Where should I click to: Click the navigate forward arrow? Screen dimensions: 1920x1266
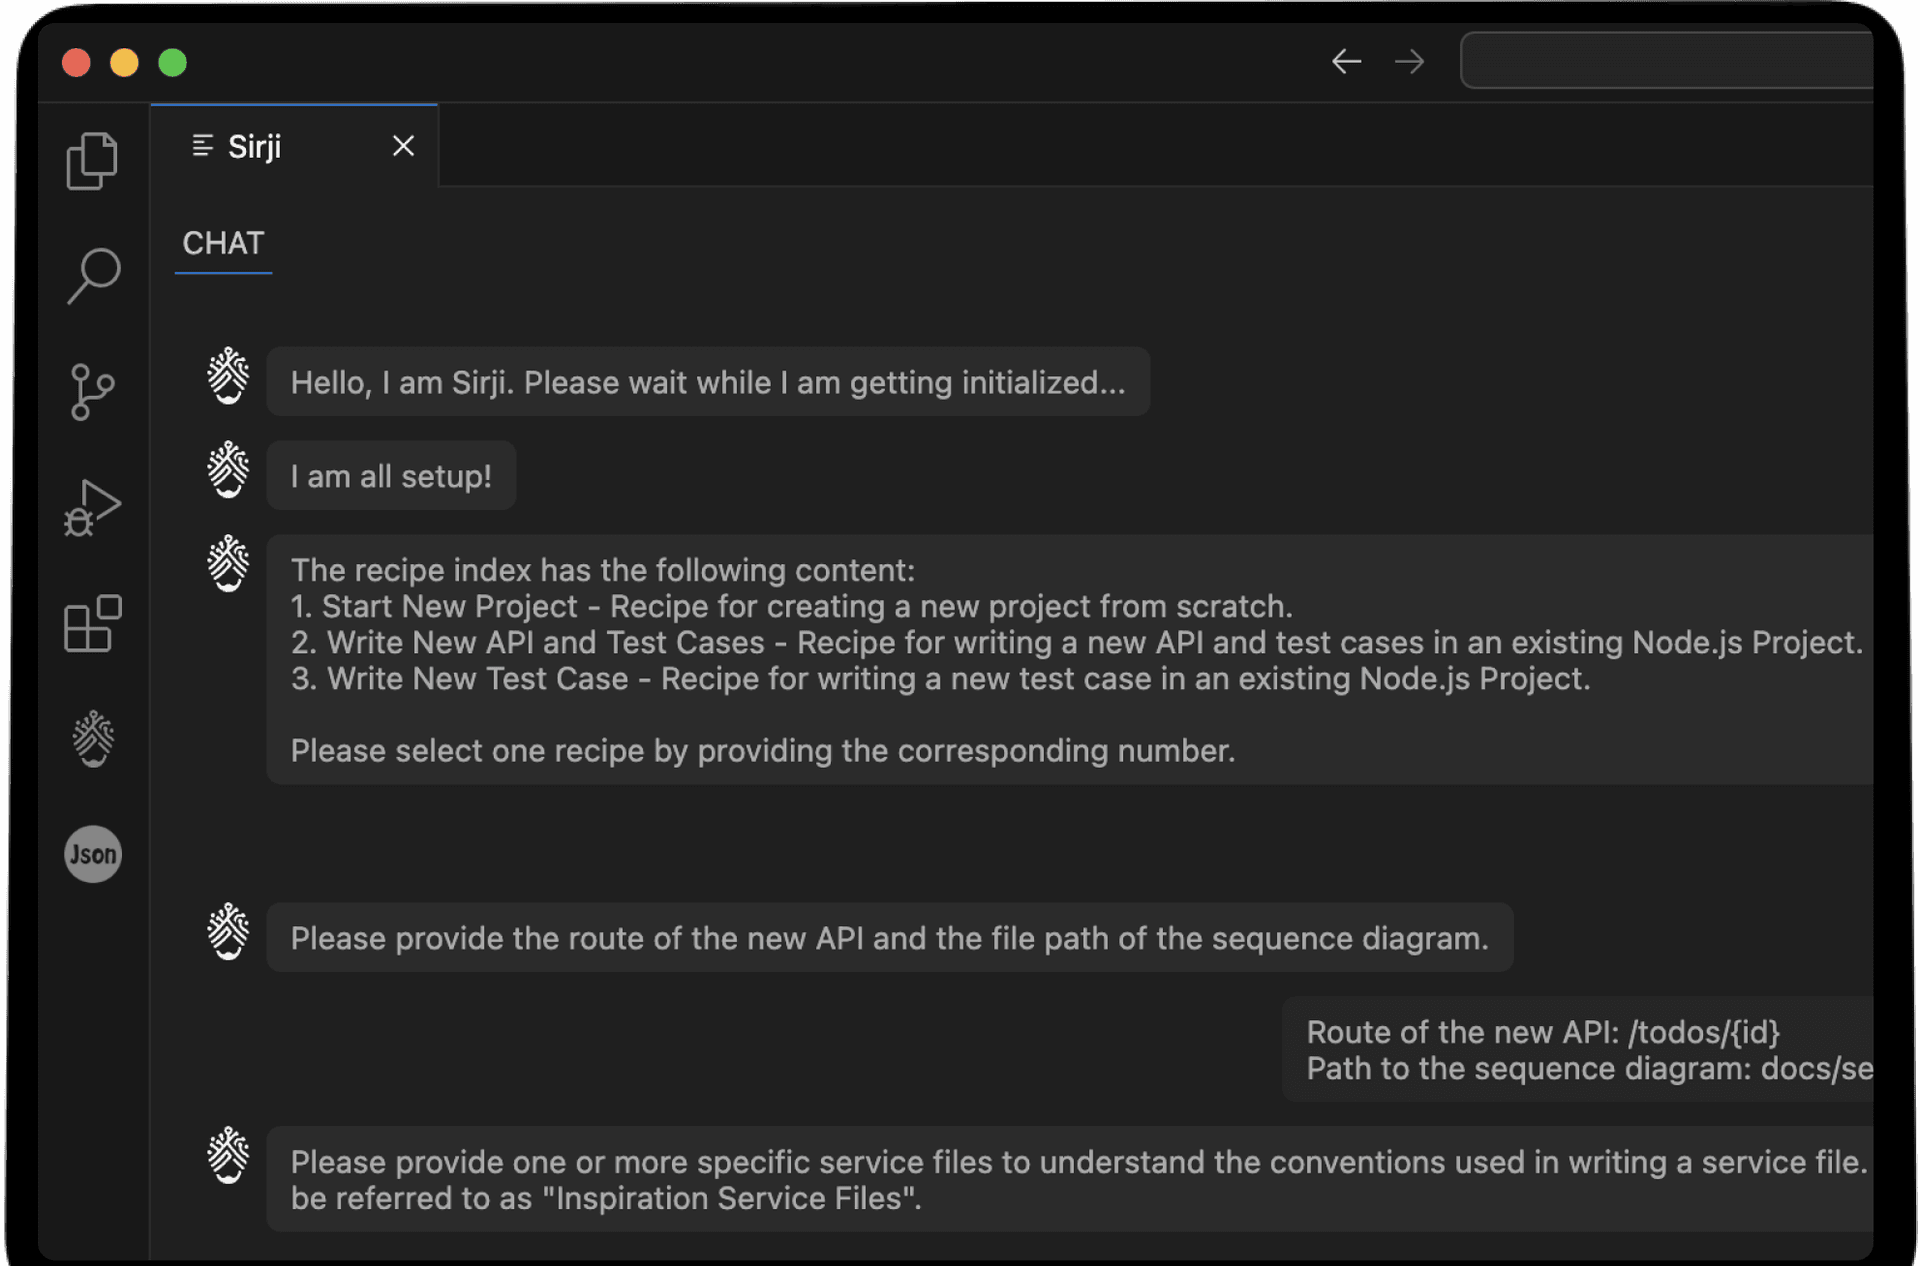[1409, 62]
